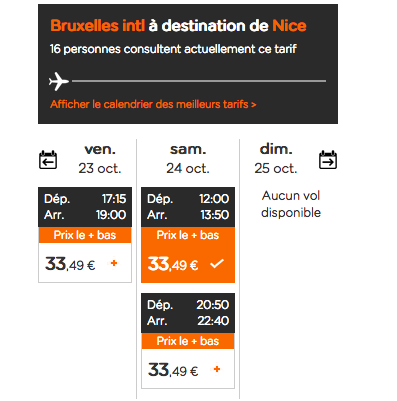
Task: Click the 17:15 departure time header
Action: point(85,207)
